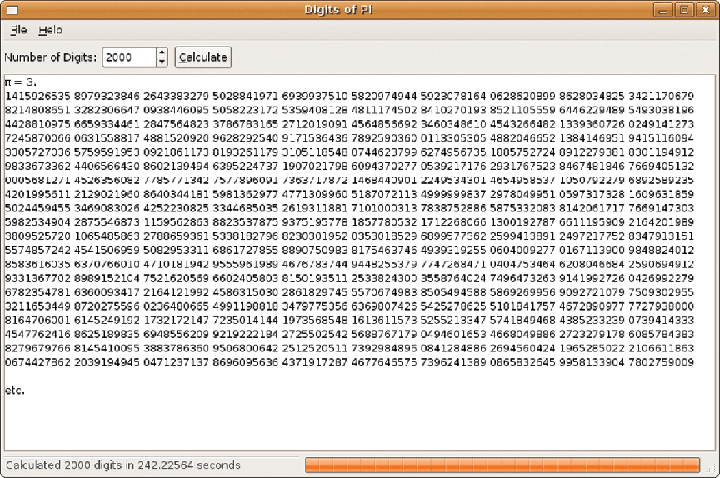
Task: Close the Digits of Pi window
Action: 705,9
